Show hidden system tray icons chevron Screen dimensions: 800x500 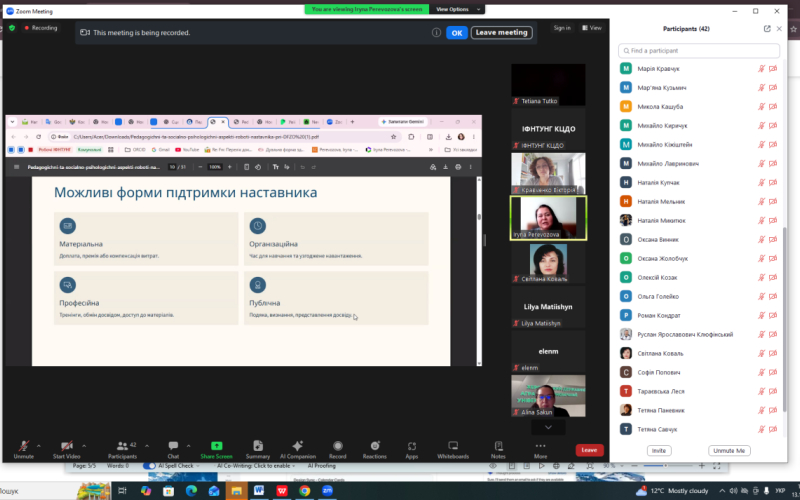(x=722, y=491)
